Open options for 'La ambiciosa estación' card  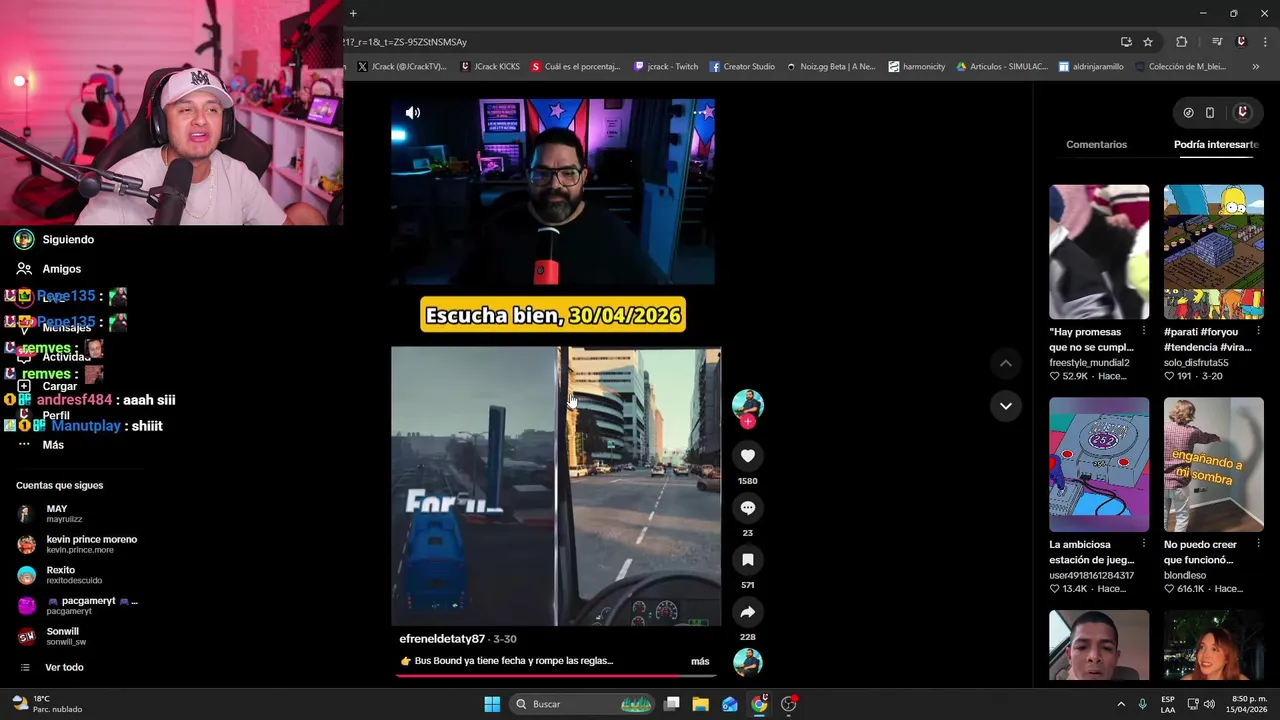click(x=1144, y=544)
